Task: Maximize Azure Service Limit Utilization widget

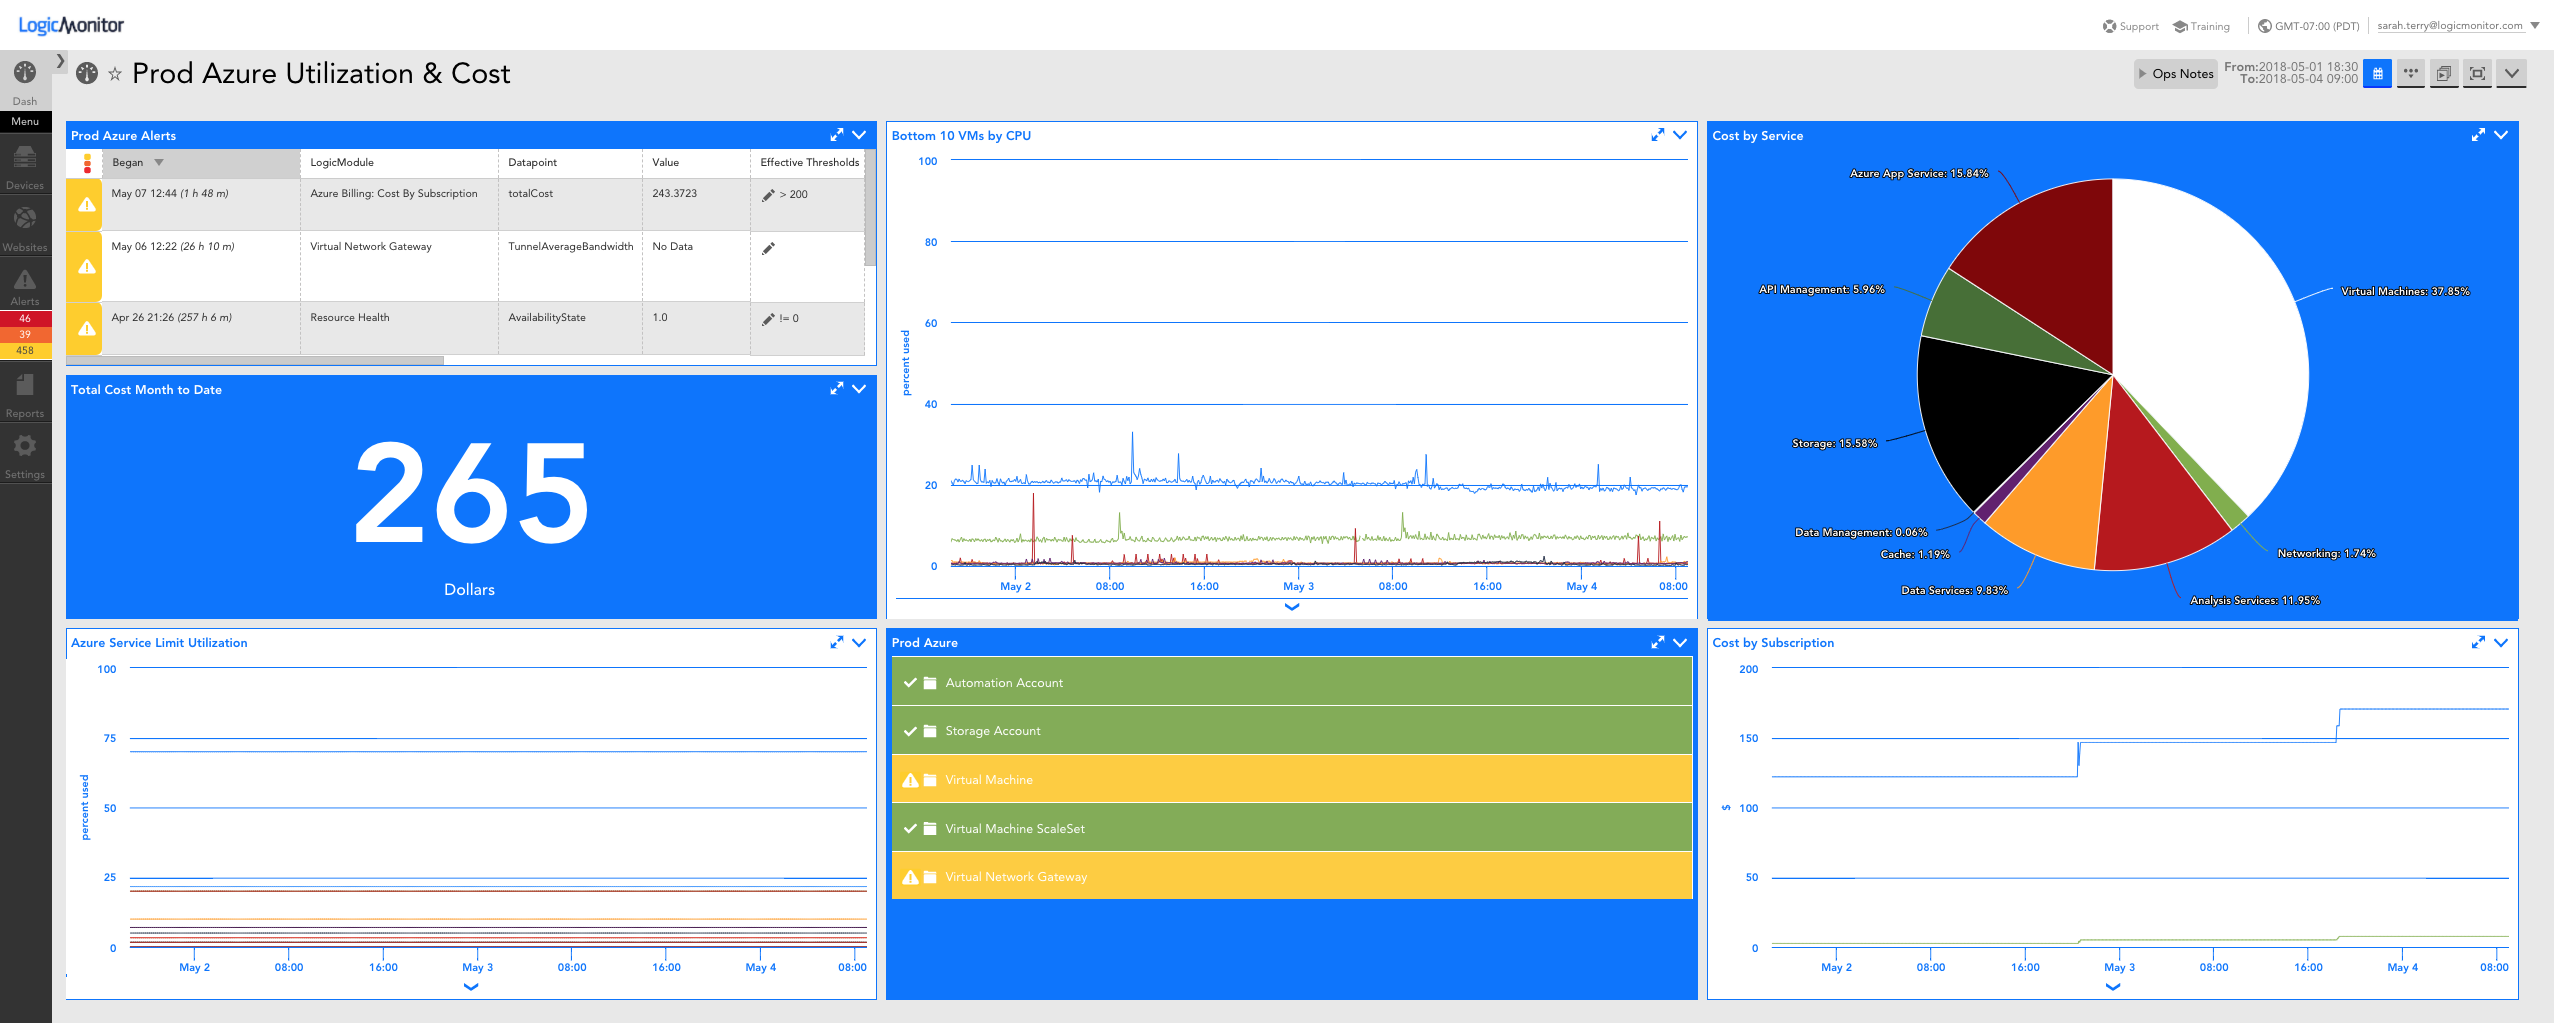Action: click(836, 642)
